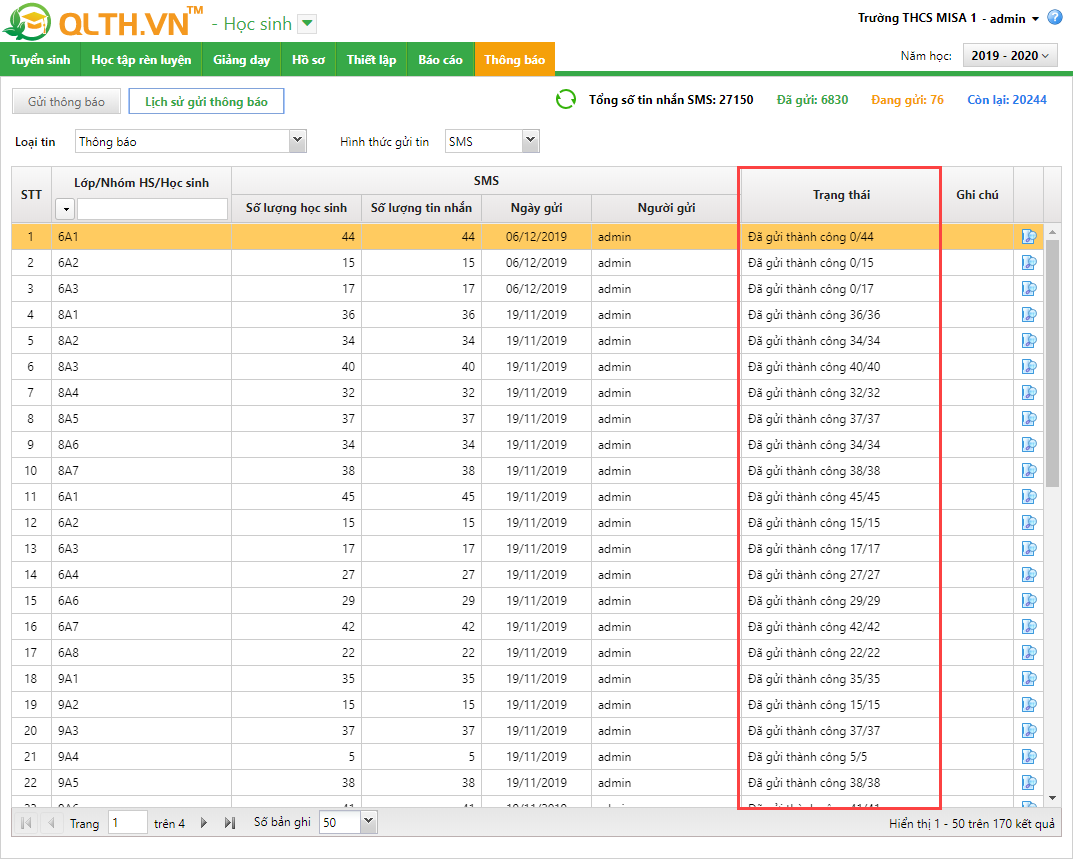Click the class name filter text box

point(152,209)
